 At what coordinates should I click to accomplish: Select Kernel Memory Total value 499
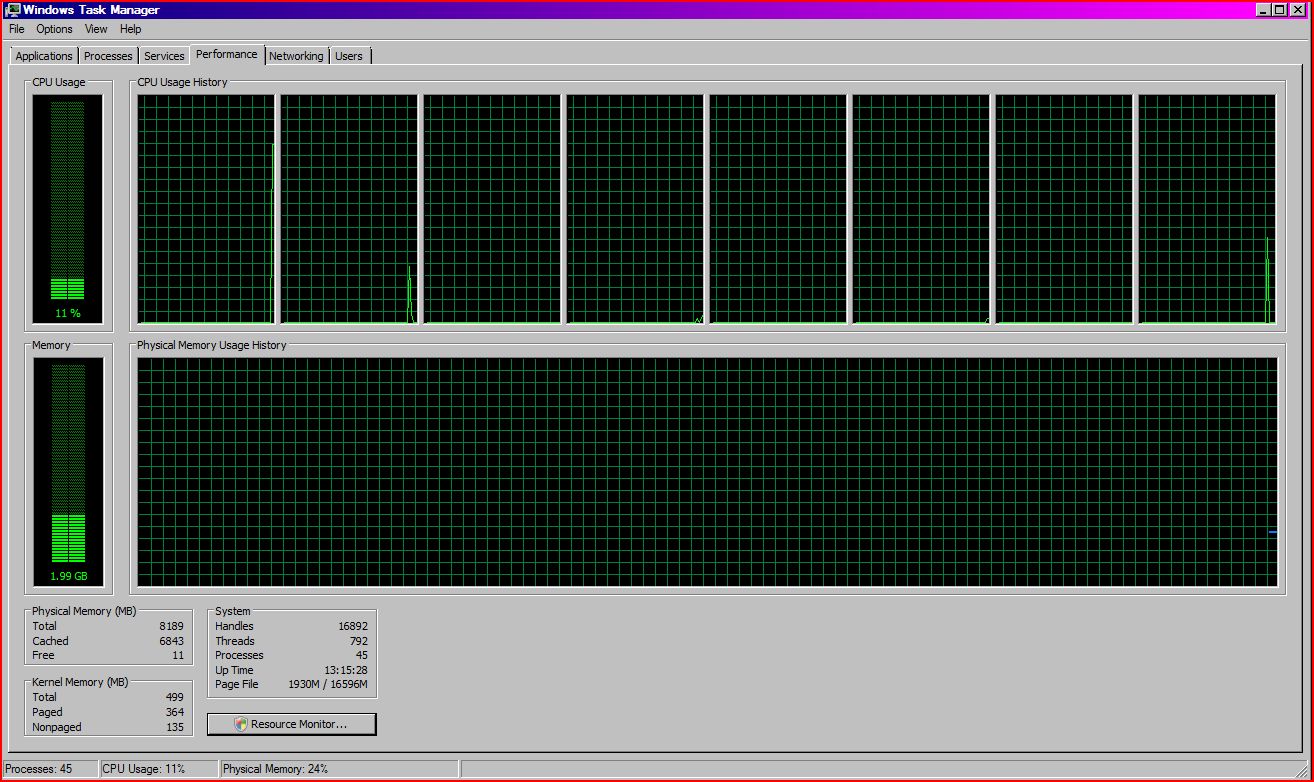174,697
